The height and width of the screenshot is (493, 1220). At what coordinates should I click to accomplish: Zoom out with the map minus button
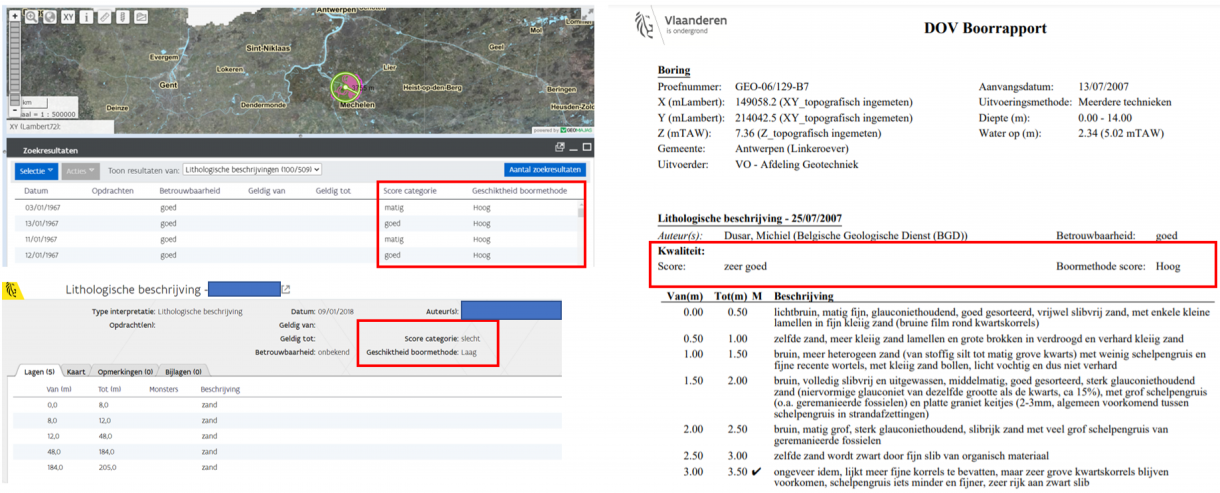[15, 109]
